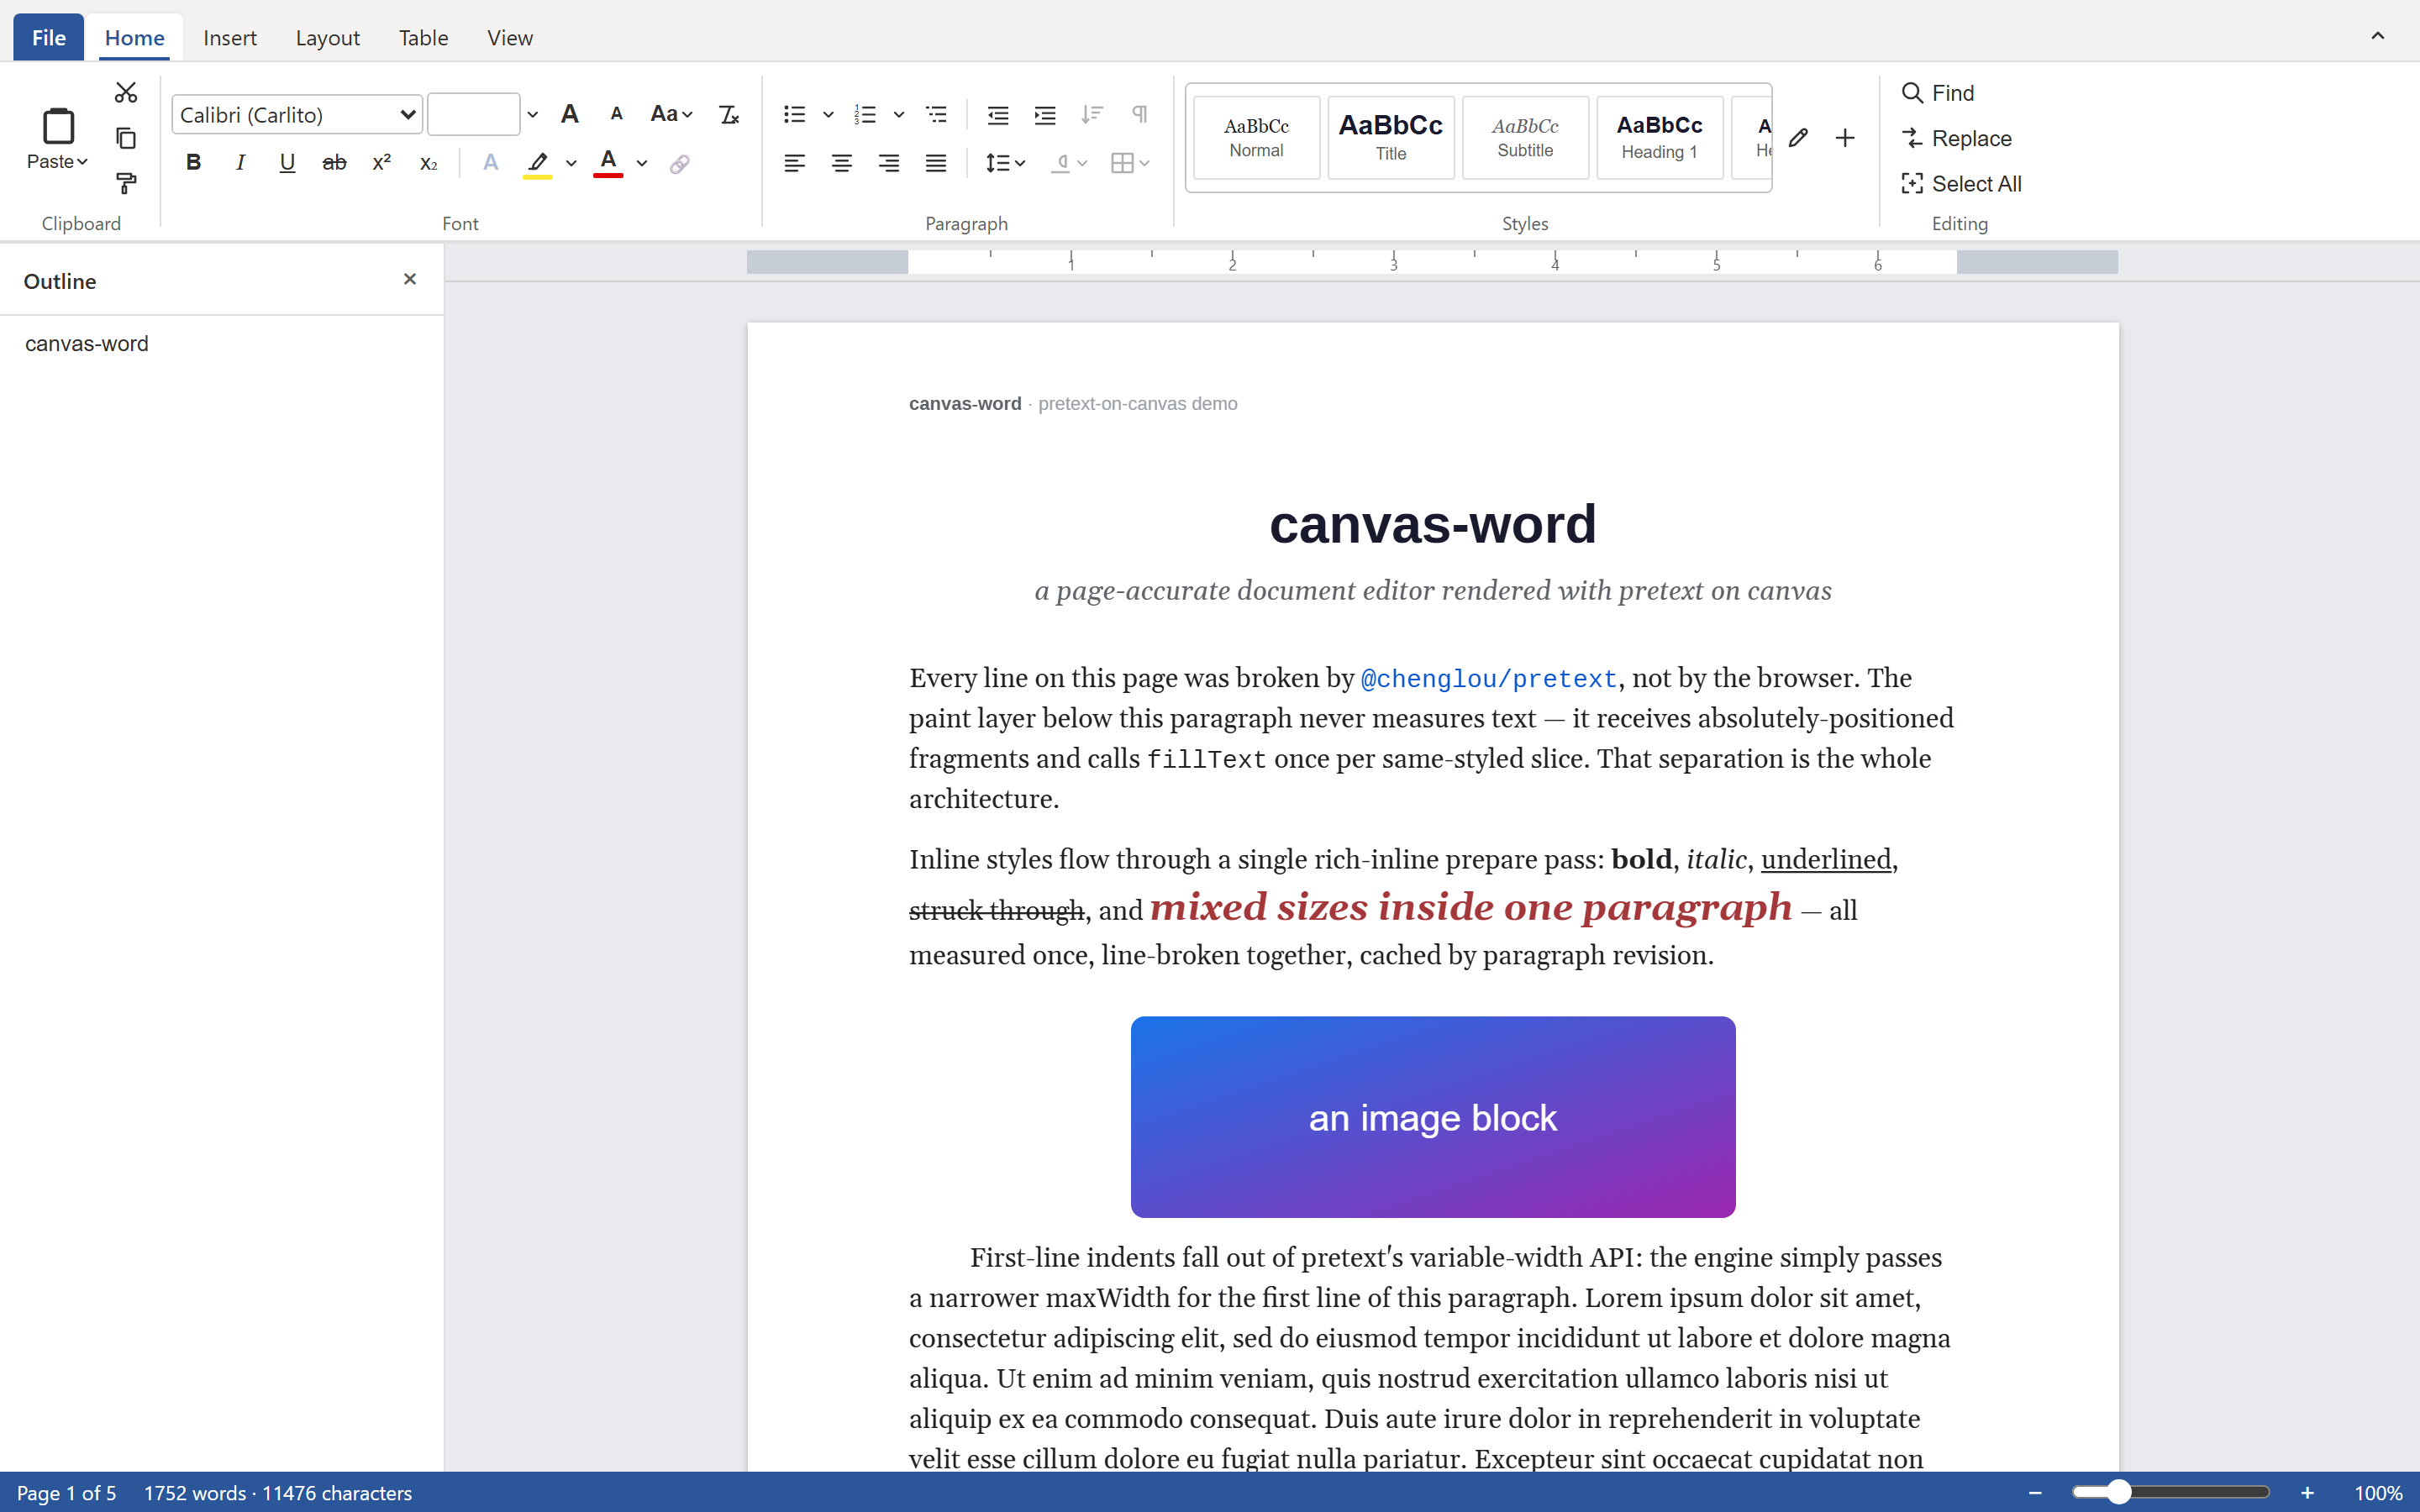Switch to the Home tab

134,37
